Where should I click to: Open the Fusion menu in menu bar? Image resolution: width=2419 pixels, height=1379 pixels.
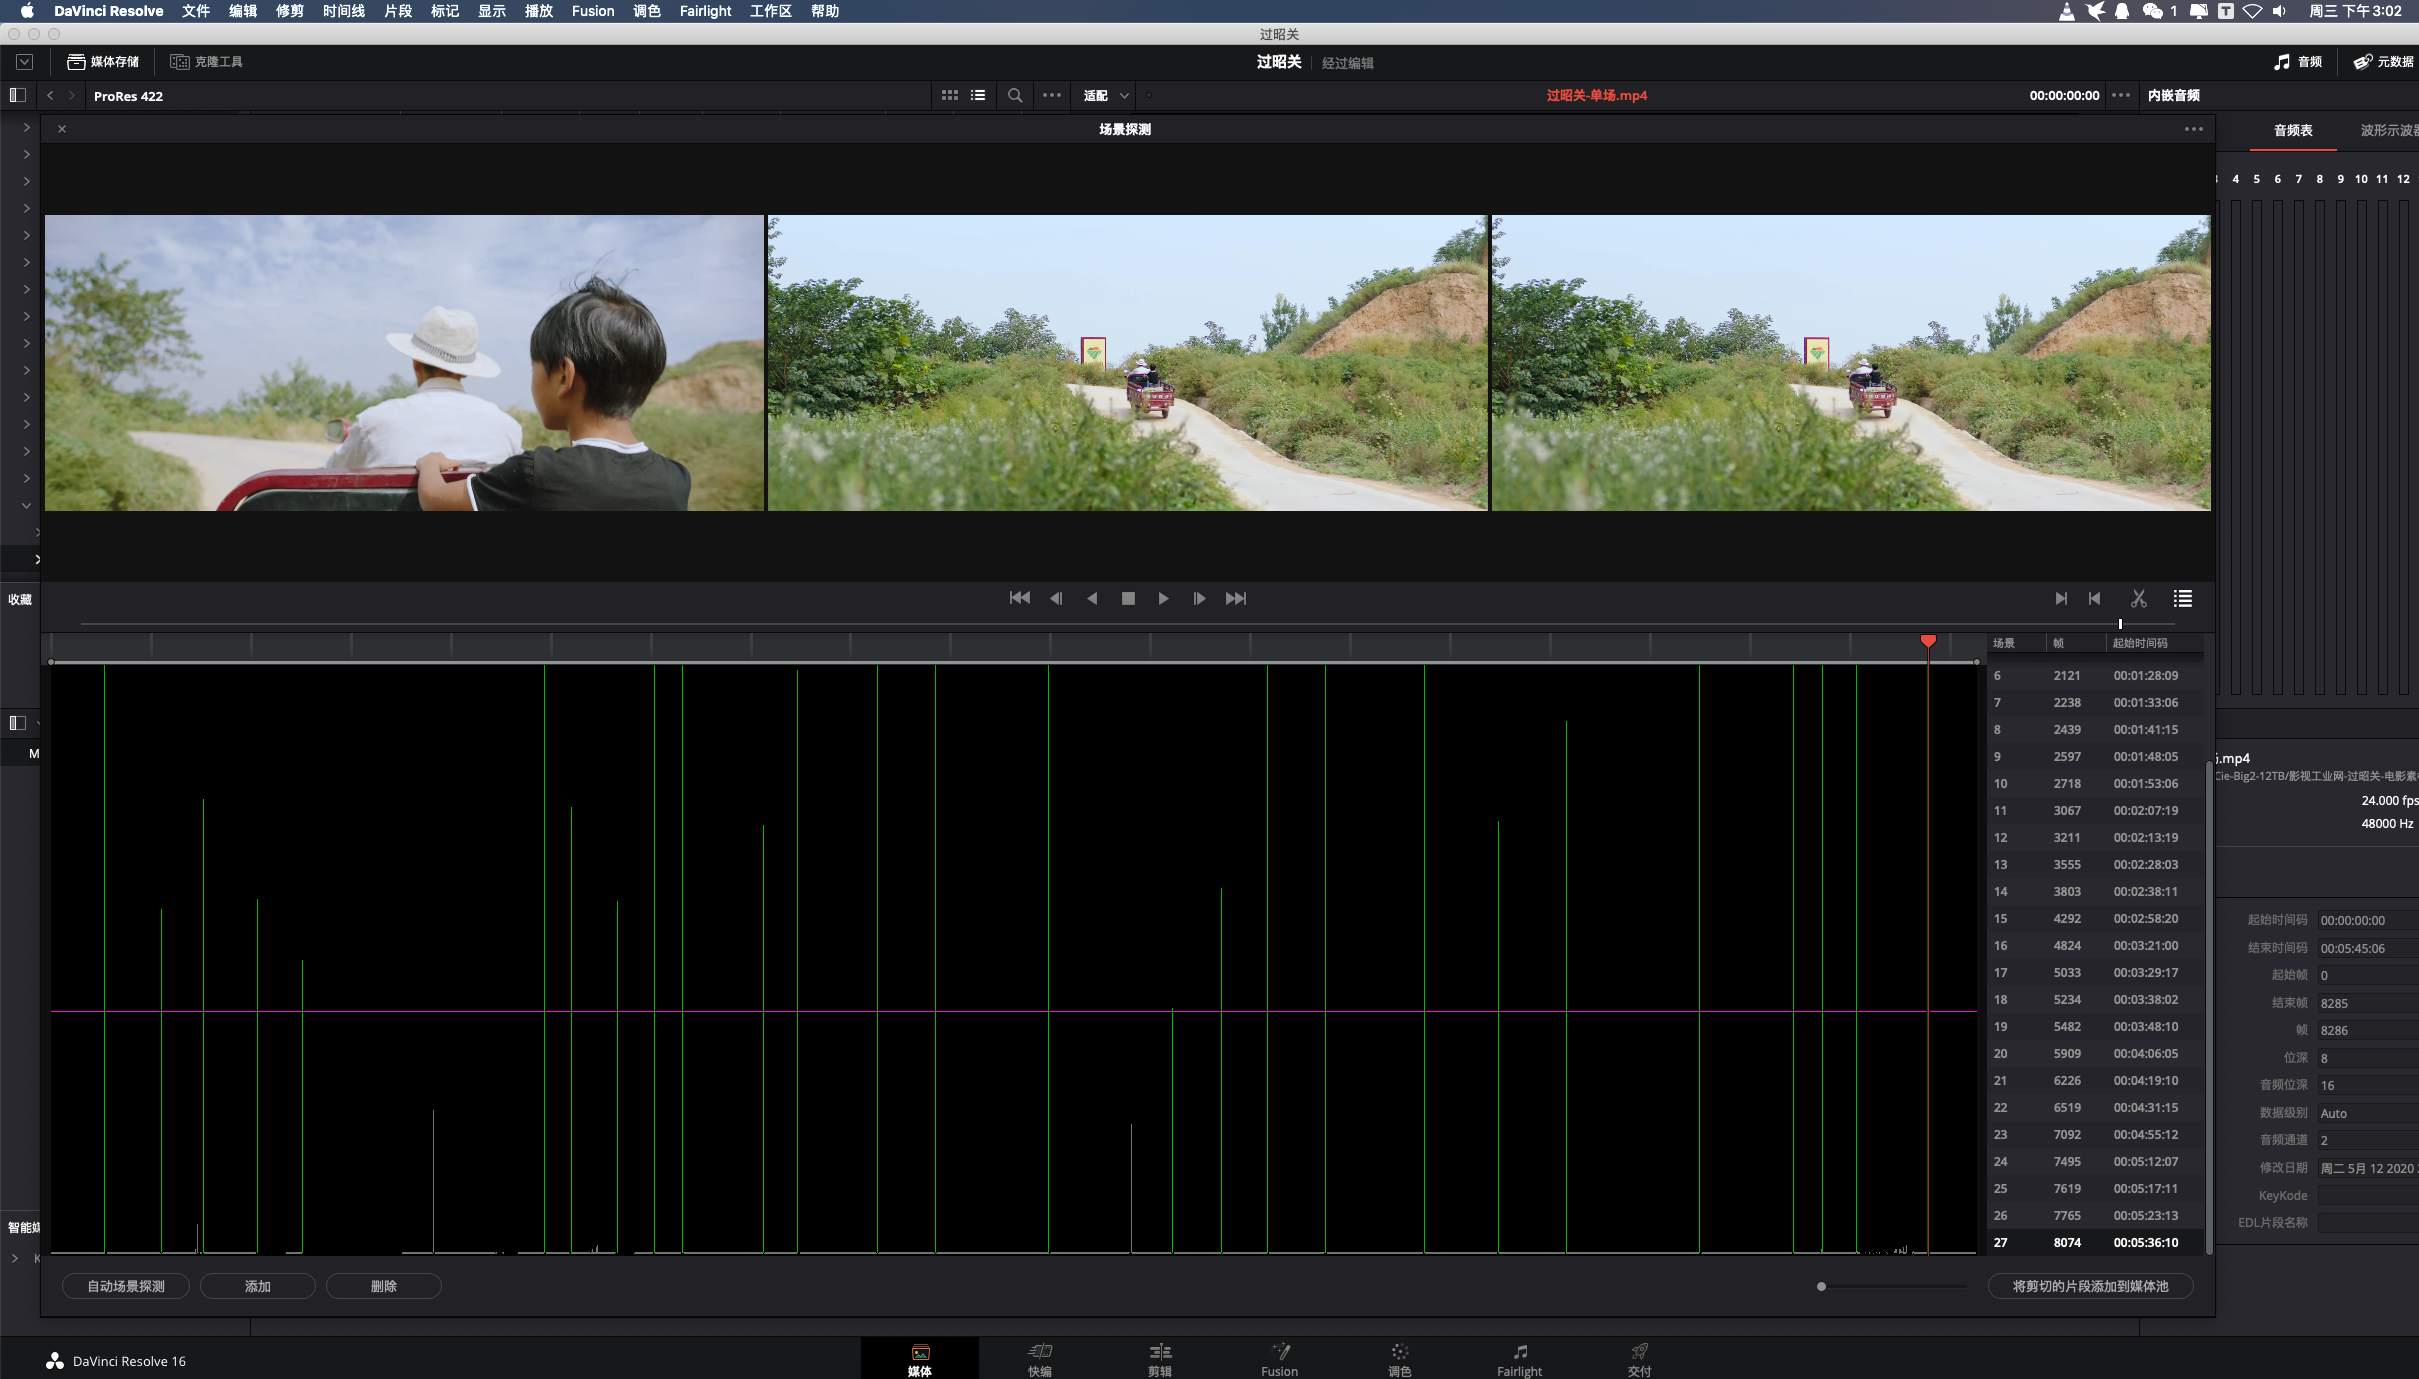pos(593,11)
